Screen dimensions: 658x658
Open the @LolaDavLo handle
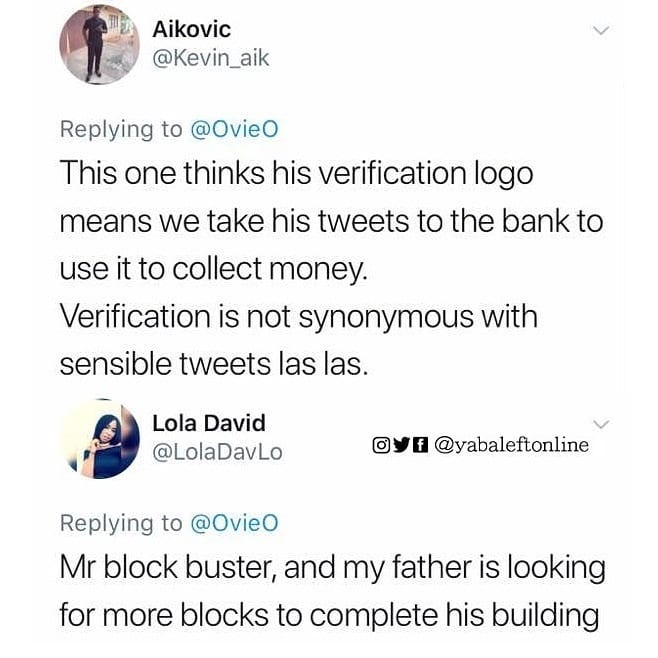pos(216,452)
